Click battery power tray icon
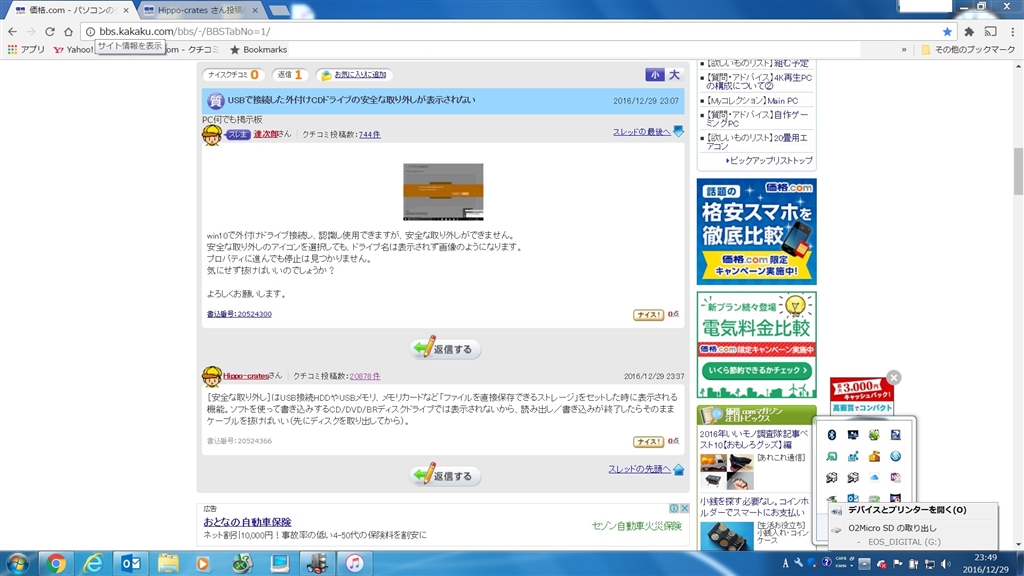This screenshot has height=576, width=1024. (914, 564)
